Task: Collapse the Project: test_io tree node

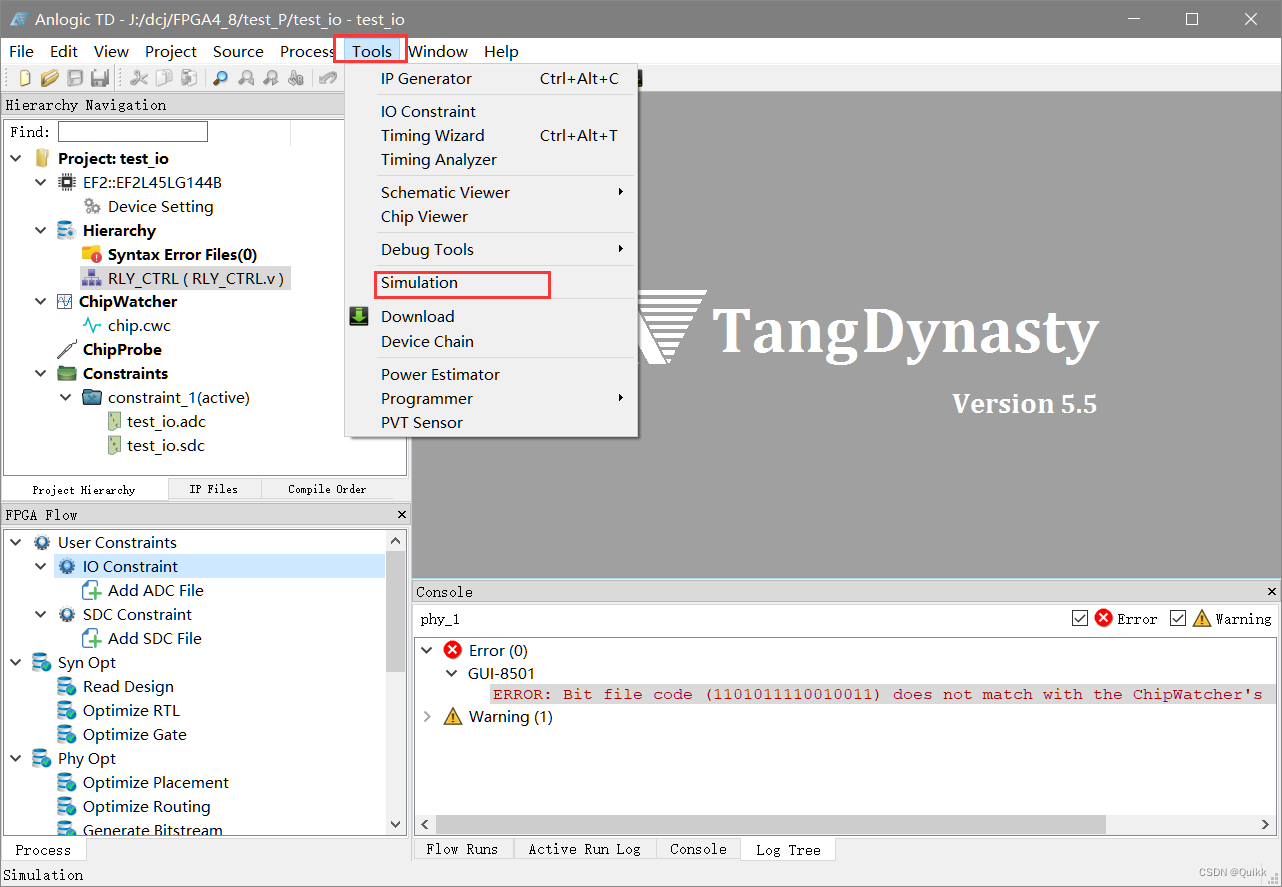Action: (x=16, y=158)
